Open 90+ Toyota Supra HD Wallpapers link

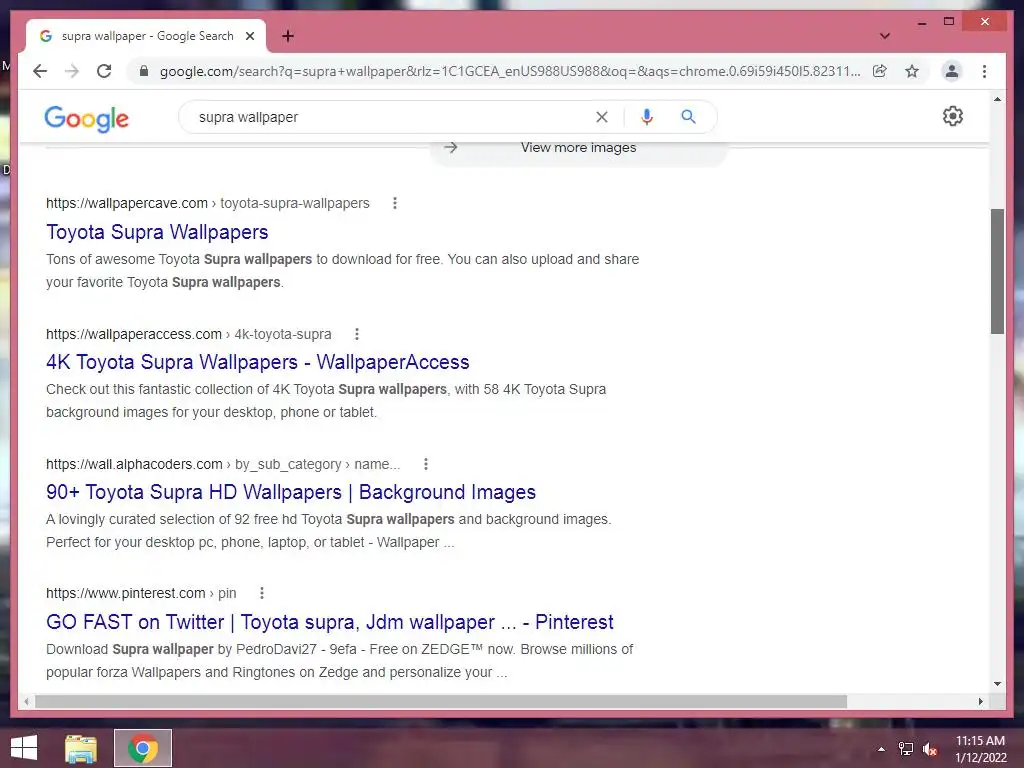[291, 492]
